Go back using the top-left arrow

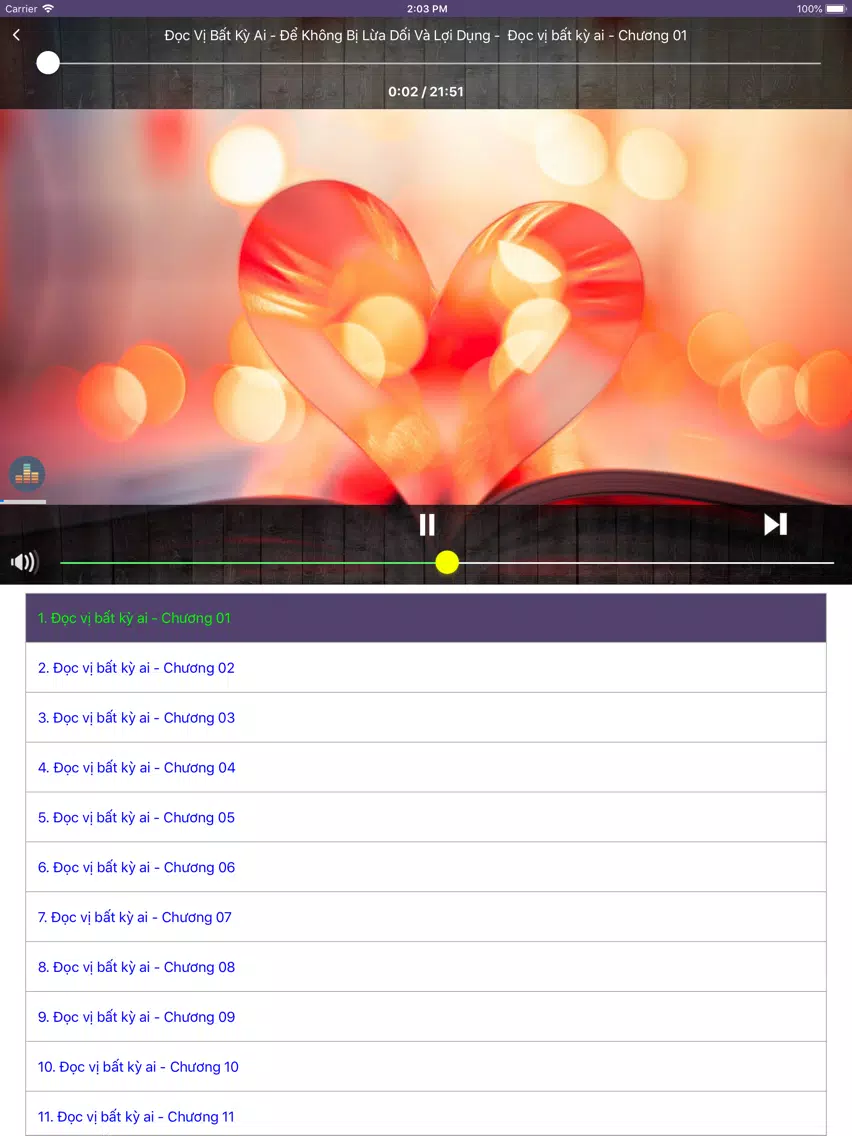point(16,35)
